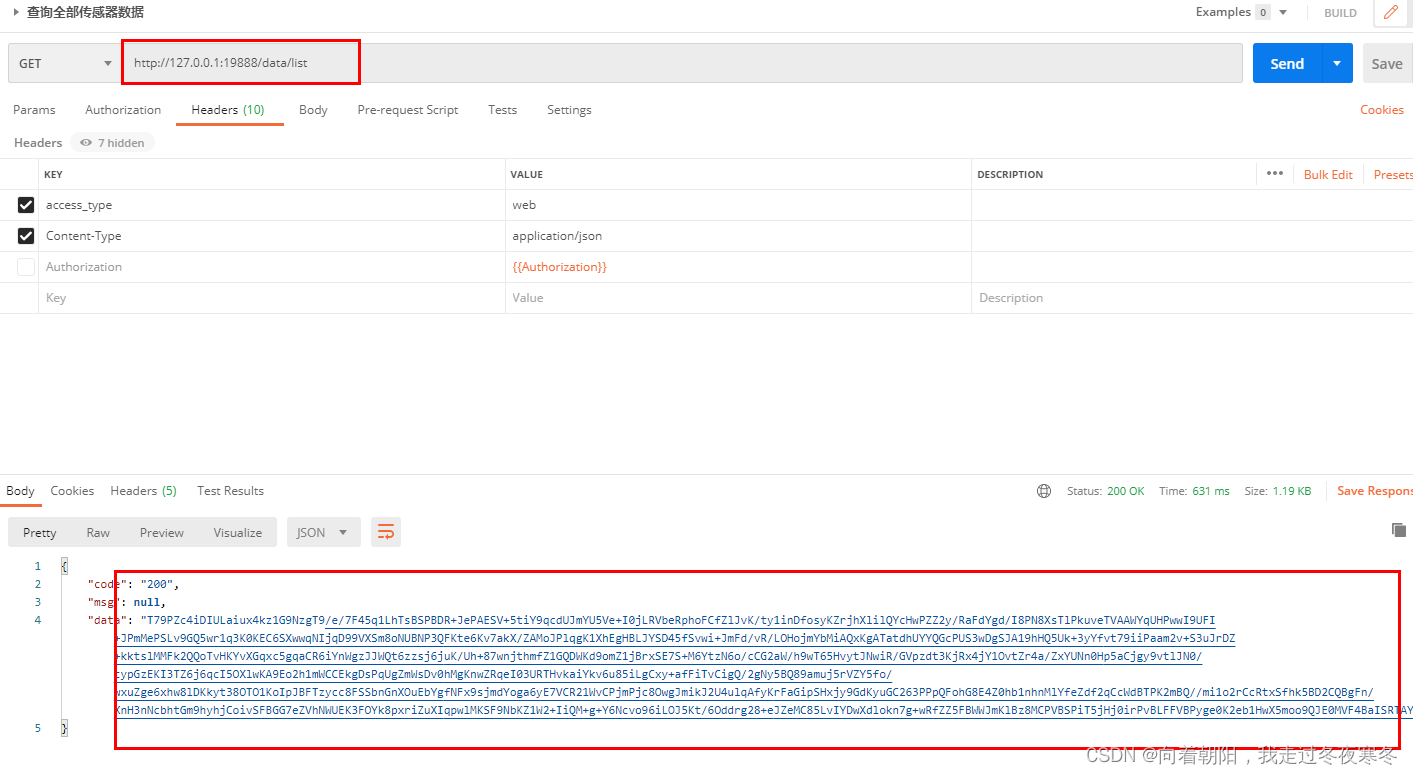Image resolution: width=1413 pixels, height=775 pixels.
Task: Click the globe network icon near Status
Action: 1044,491
